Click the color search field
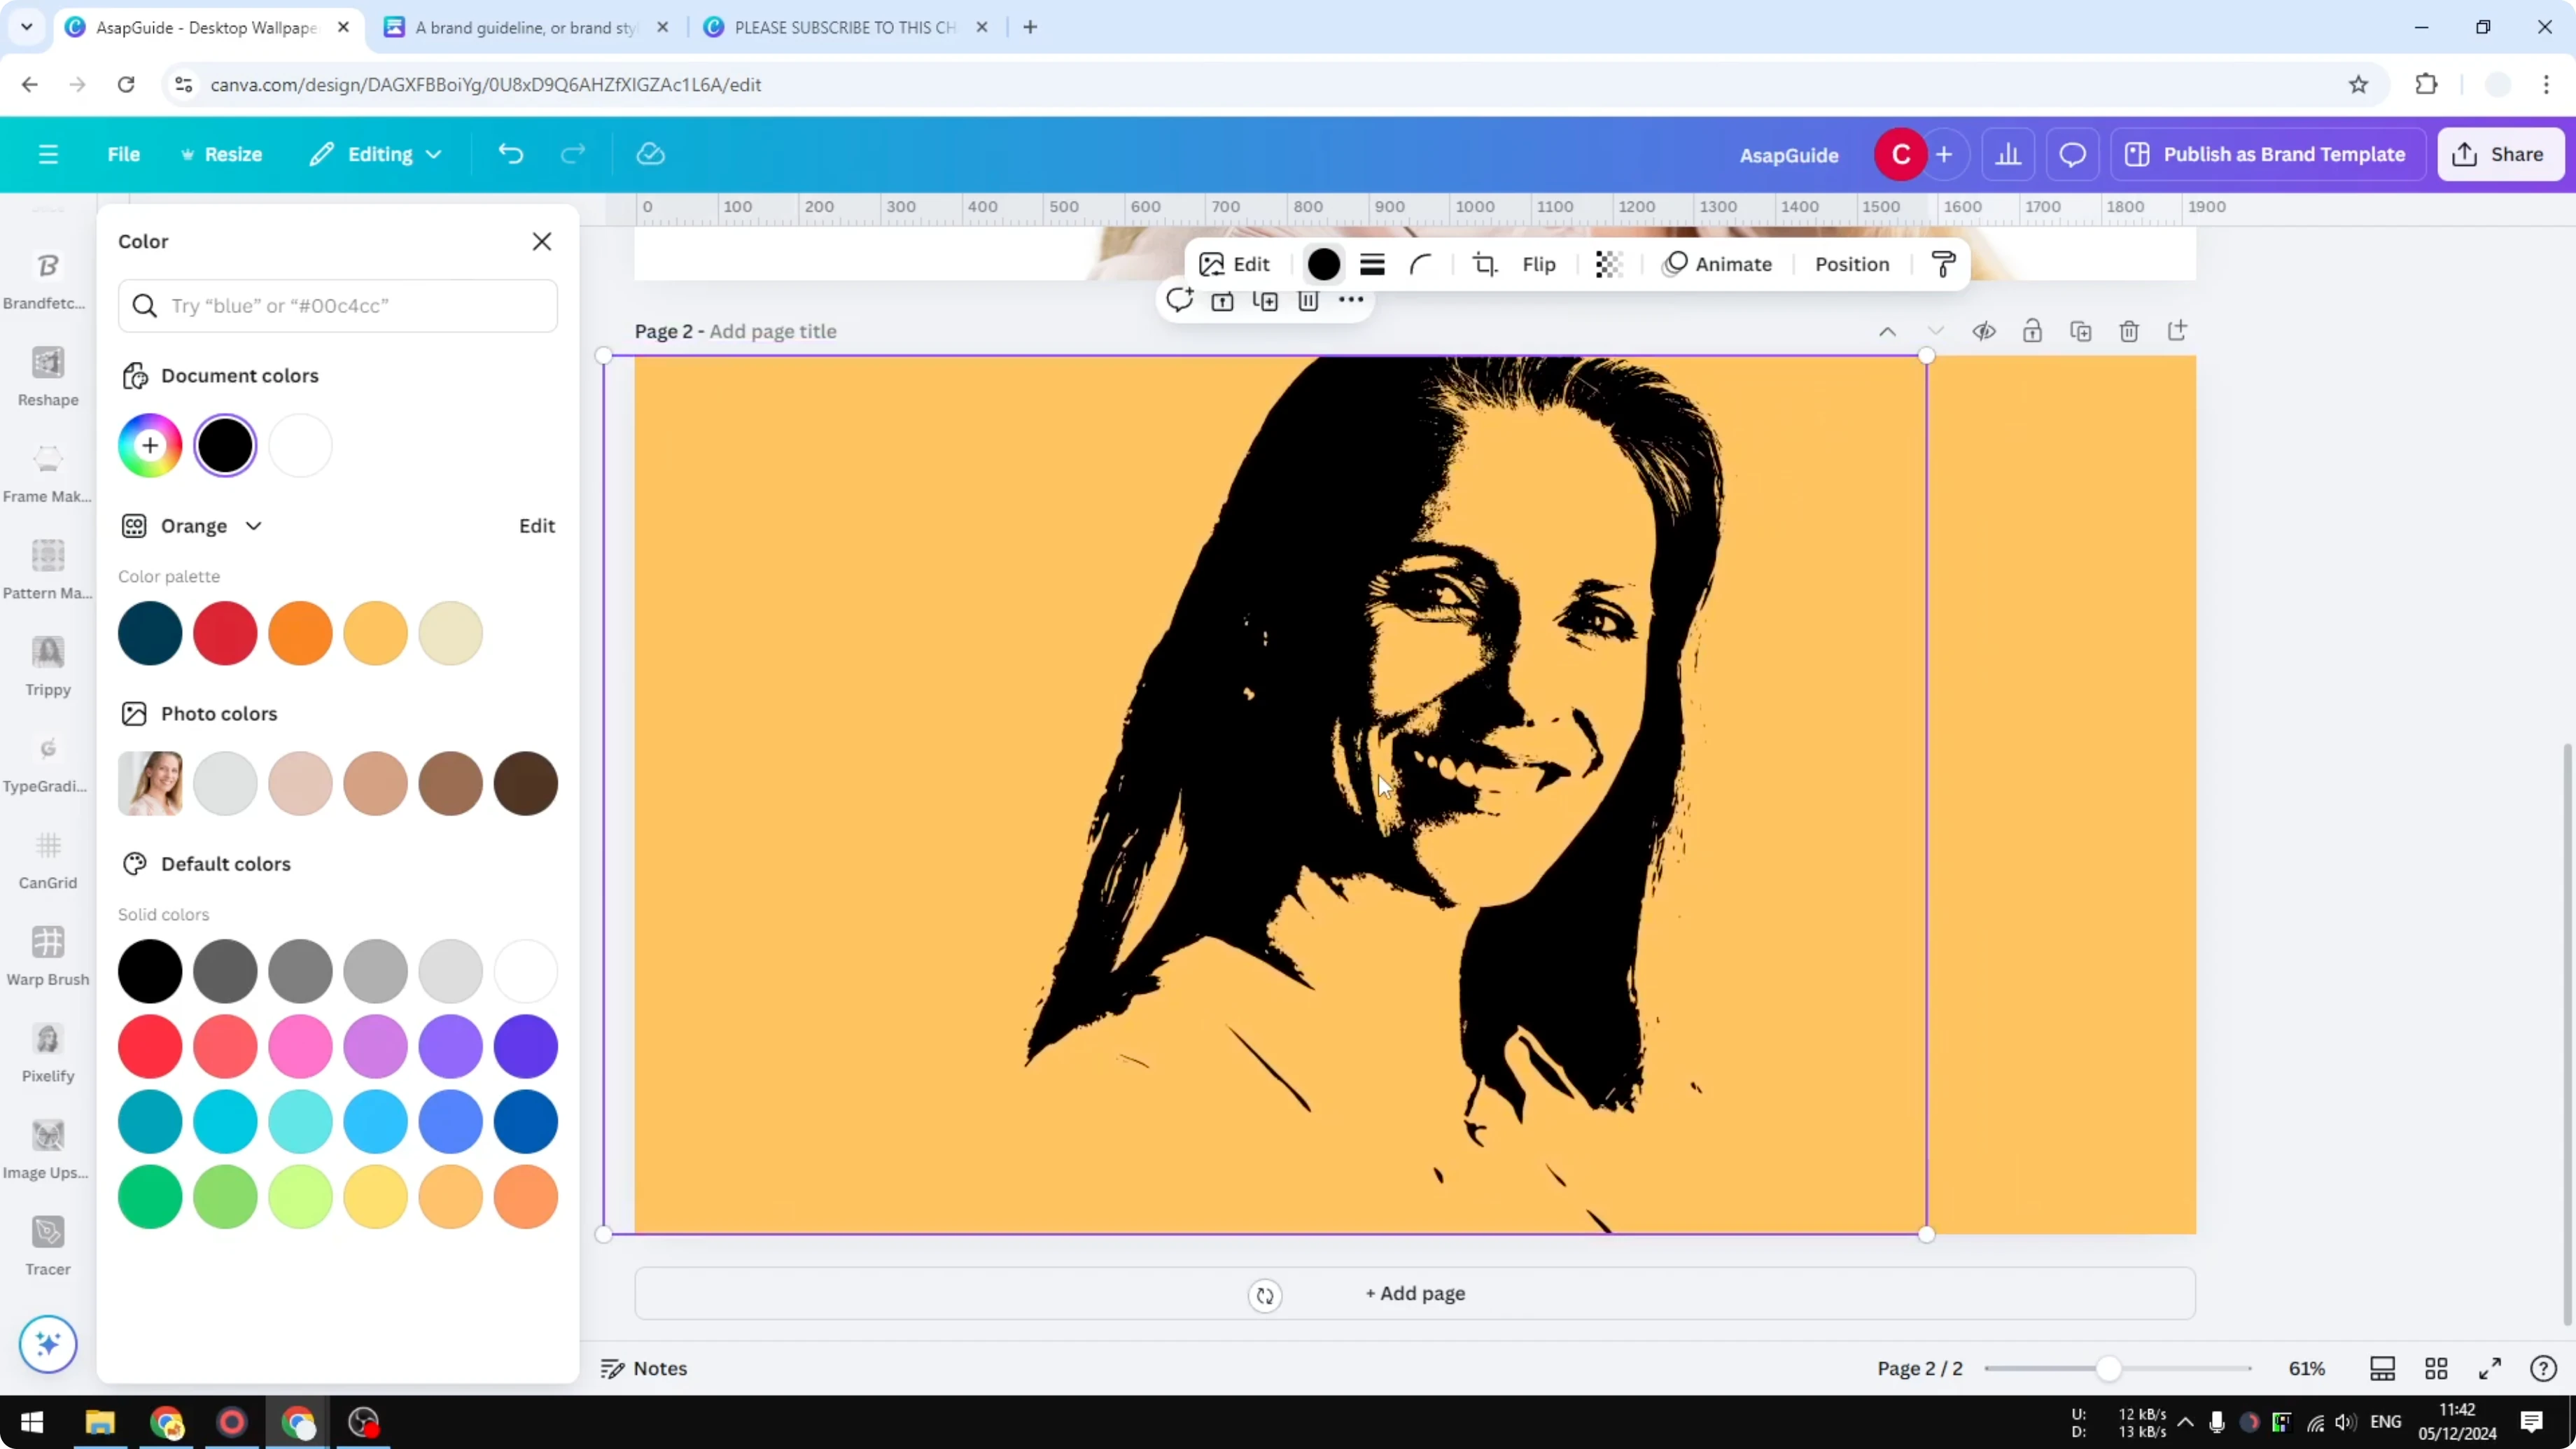2576x1449 pixels. coord(338,306)
